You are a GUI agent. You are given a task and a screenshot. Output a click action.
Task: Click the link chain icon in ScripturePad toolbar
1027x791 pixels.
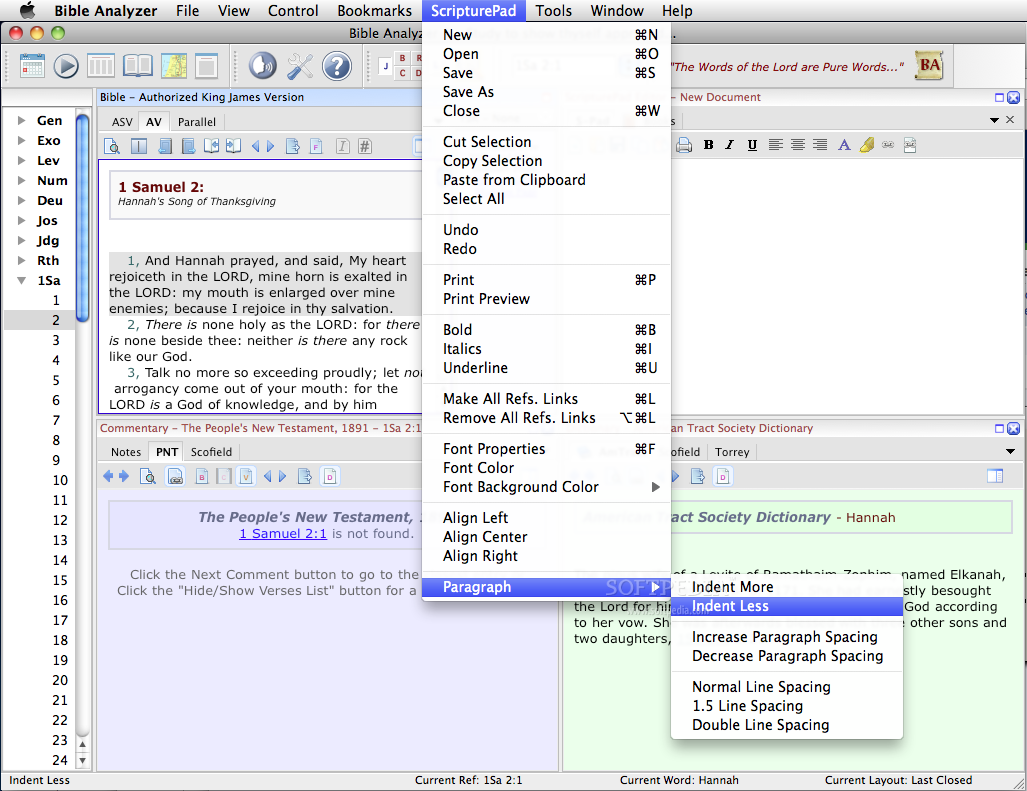pyautogui.click(x=887, y=145)
